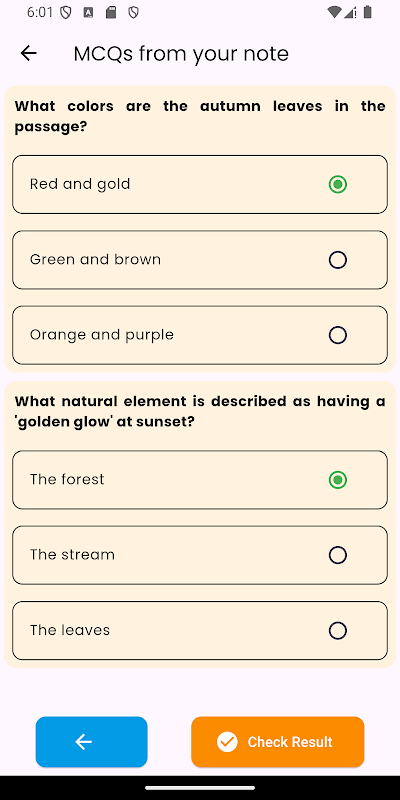
Task: Choose The stream radio button
Action: 338,555
